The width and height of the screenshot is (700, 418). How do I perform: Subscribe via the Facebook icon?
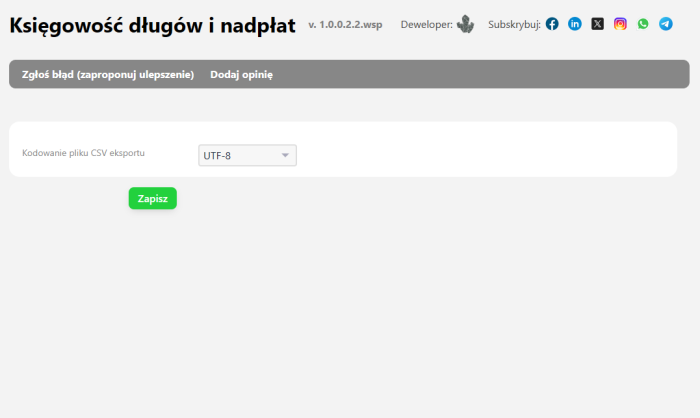pyautogui.click(x=552, y=24)
